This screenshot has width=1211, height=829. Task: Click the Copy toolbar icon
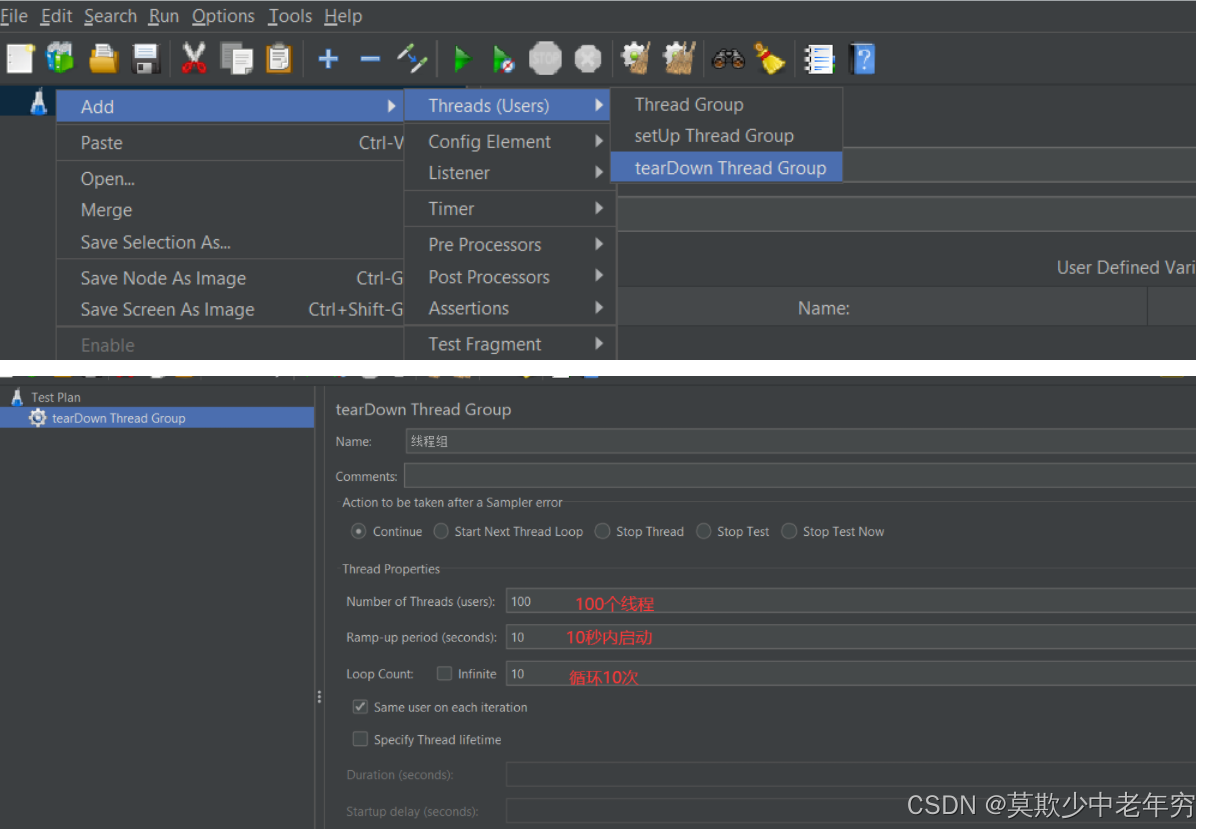coord(237,59)
